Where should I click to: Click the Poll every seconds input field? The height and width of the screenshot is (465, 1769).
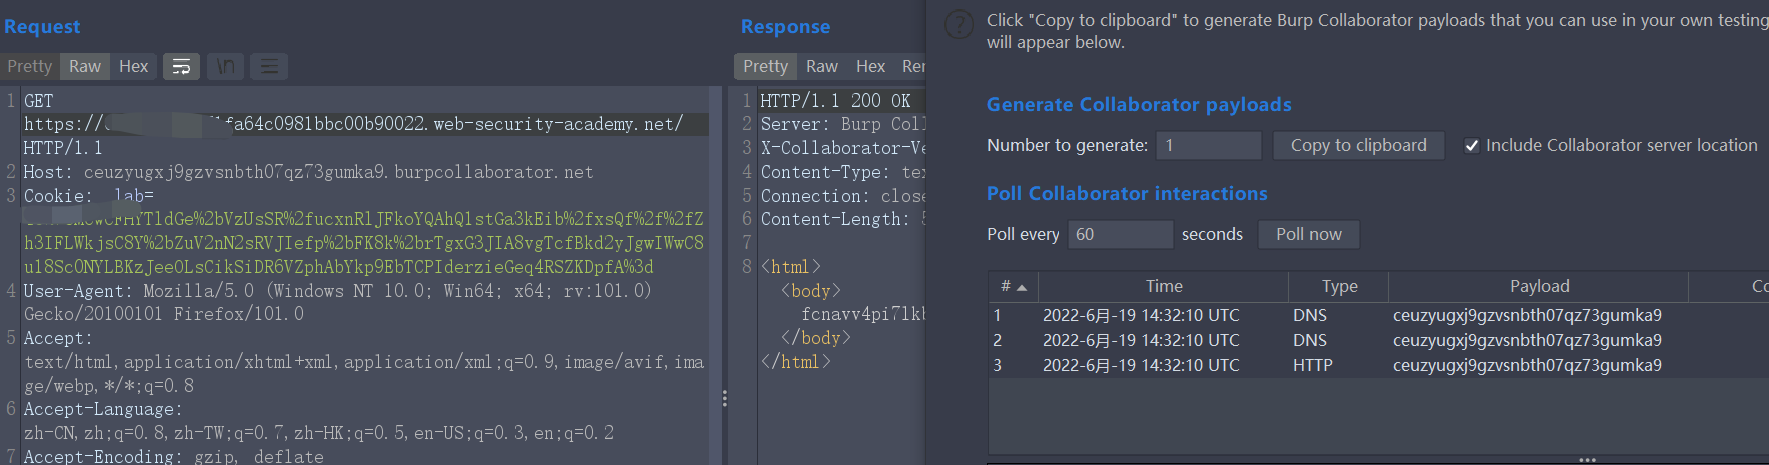pyautogui.click(x=1119, y=234)
